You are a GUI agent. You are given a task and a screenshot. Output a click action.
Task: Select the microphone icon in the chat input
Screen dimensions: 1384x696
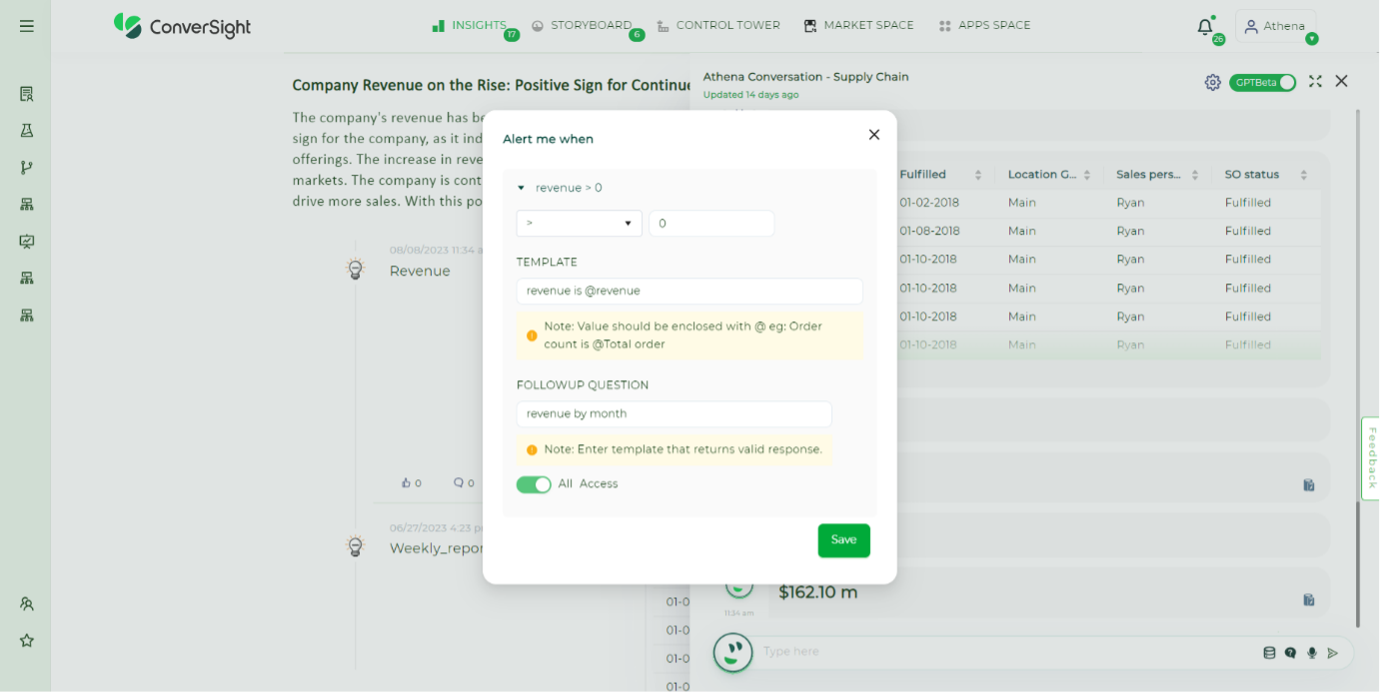[x=1312, y=652]
